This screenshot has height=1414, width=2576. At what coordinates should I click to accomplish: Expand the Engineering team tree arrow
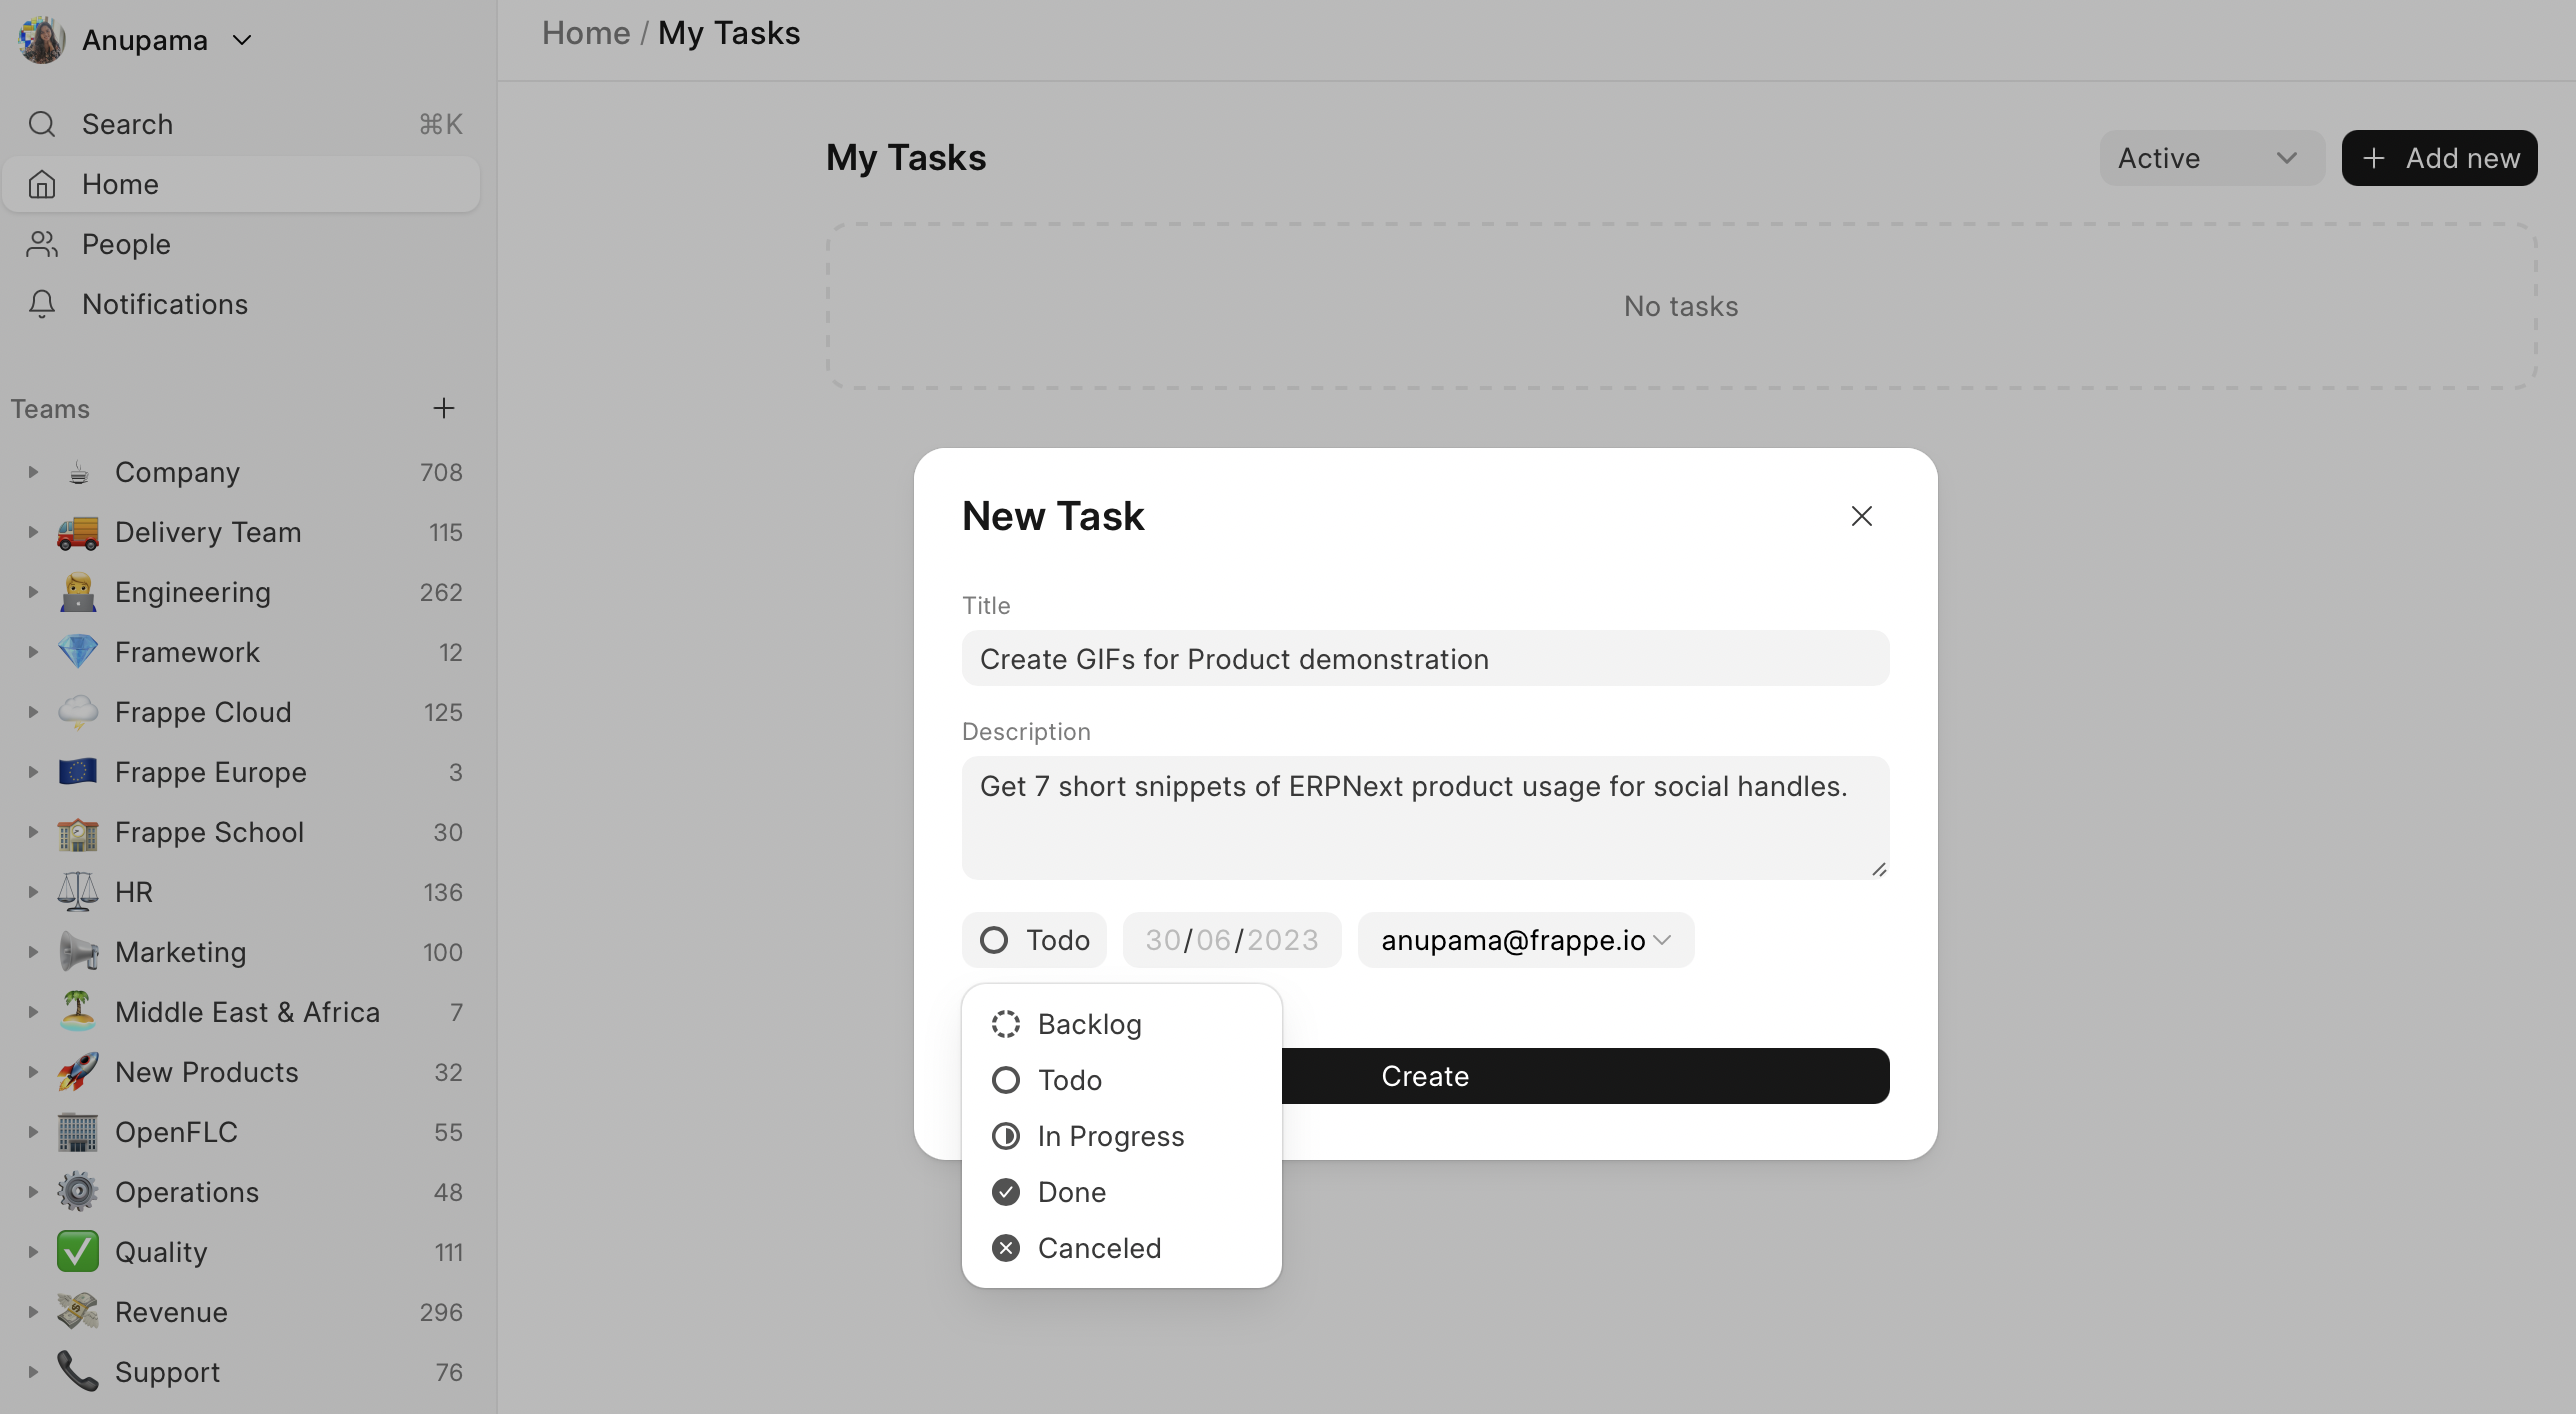pos(33,592)
